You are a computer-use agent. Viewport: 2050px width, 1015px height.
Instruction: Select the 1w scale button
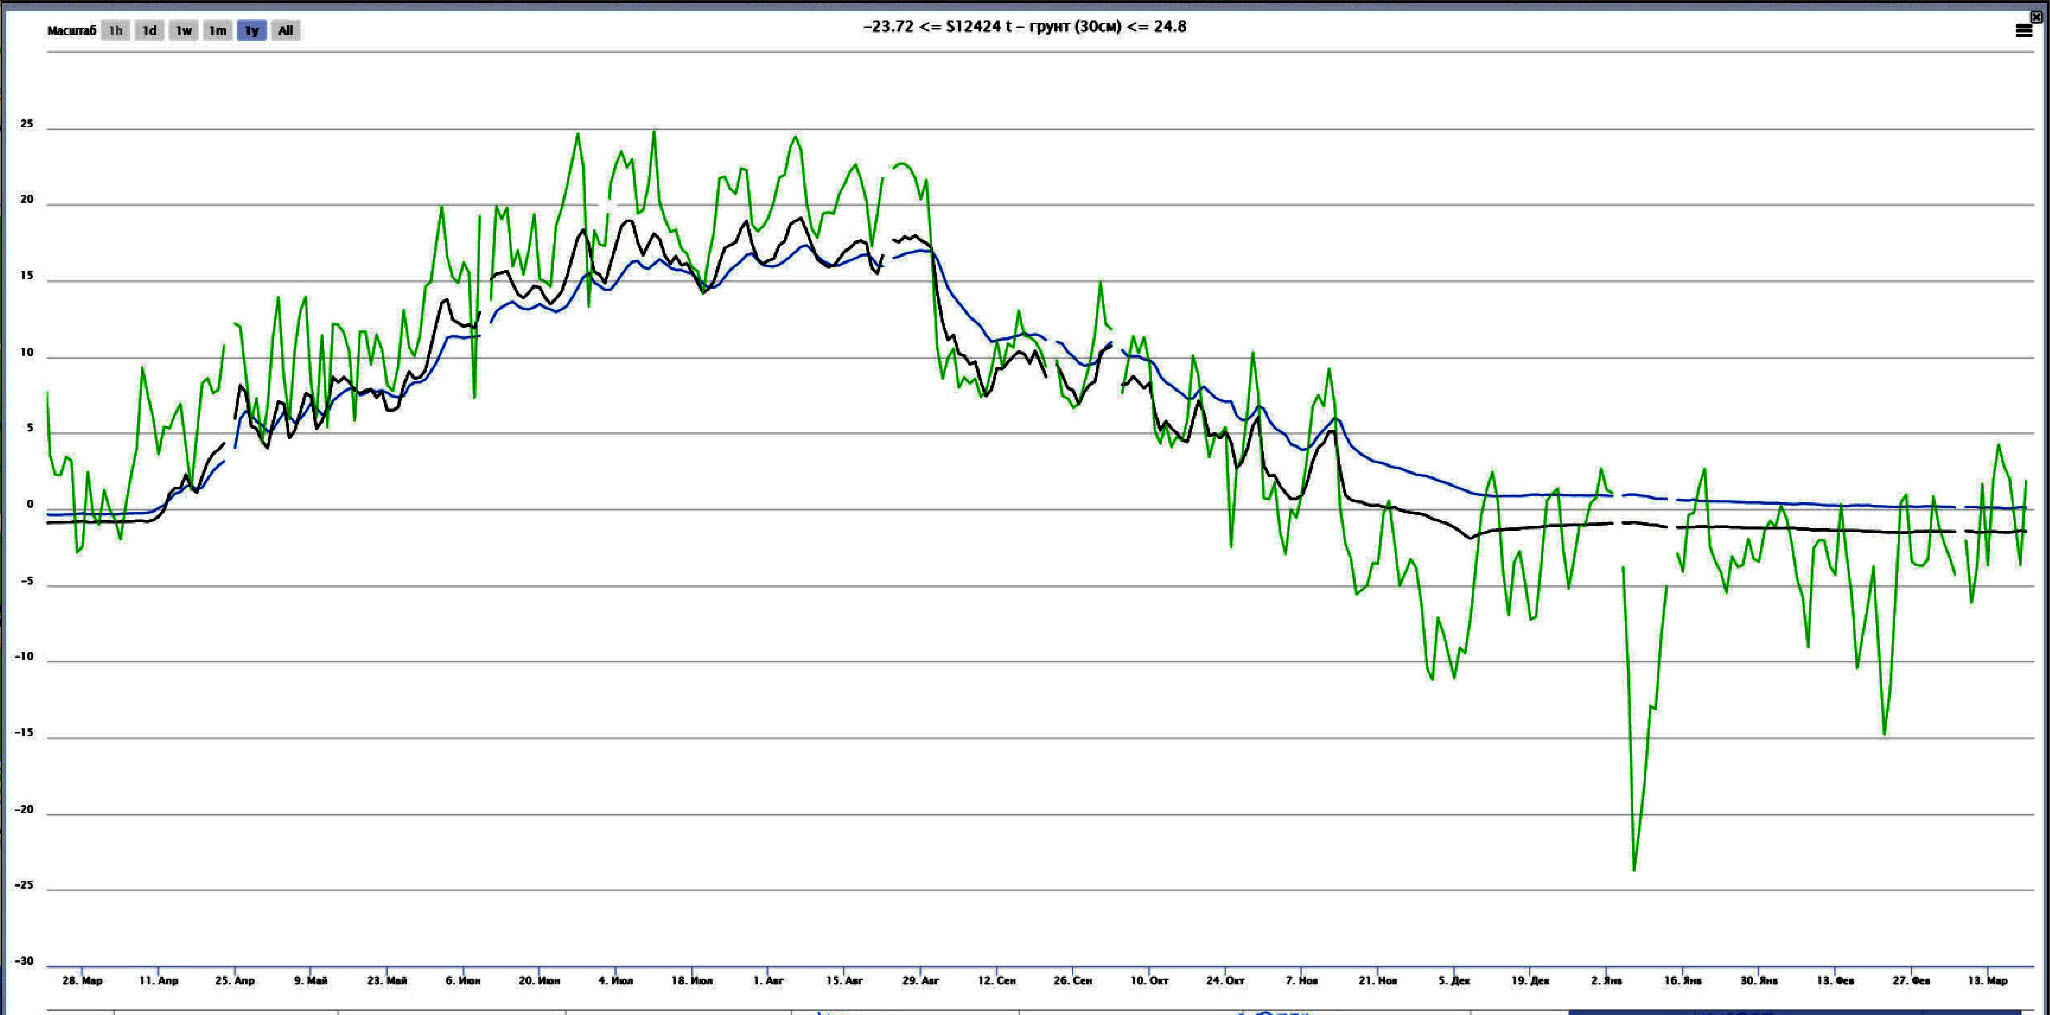coord(184,31)
